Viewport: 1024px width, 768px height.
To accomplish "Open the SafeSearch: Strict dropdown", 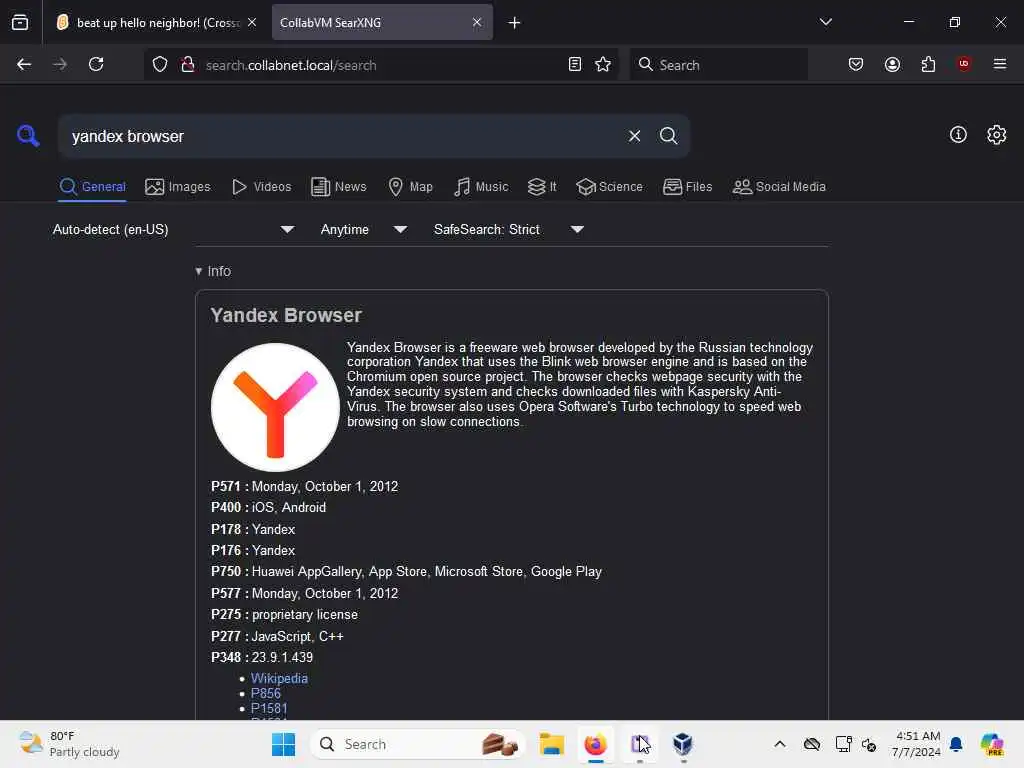I will point(509,229).
